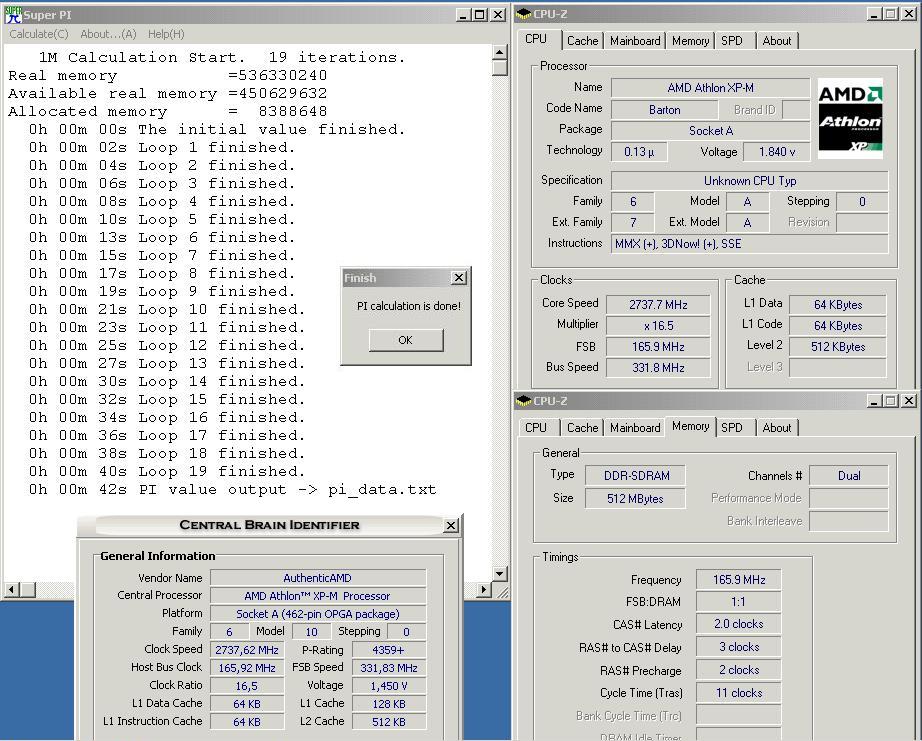The image size is (922, 741).
Task: Maximize the Super PI window
Action: (x=480, y=15)
